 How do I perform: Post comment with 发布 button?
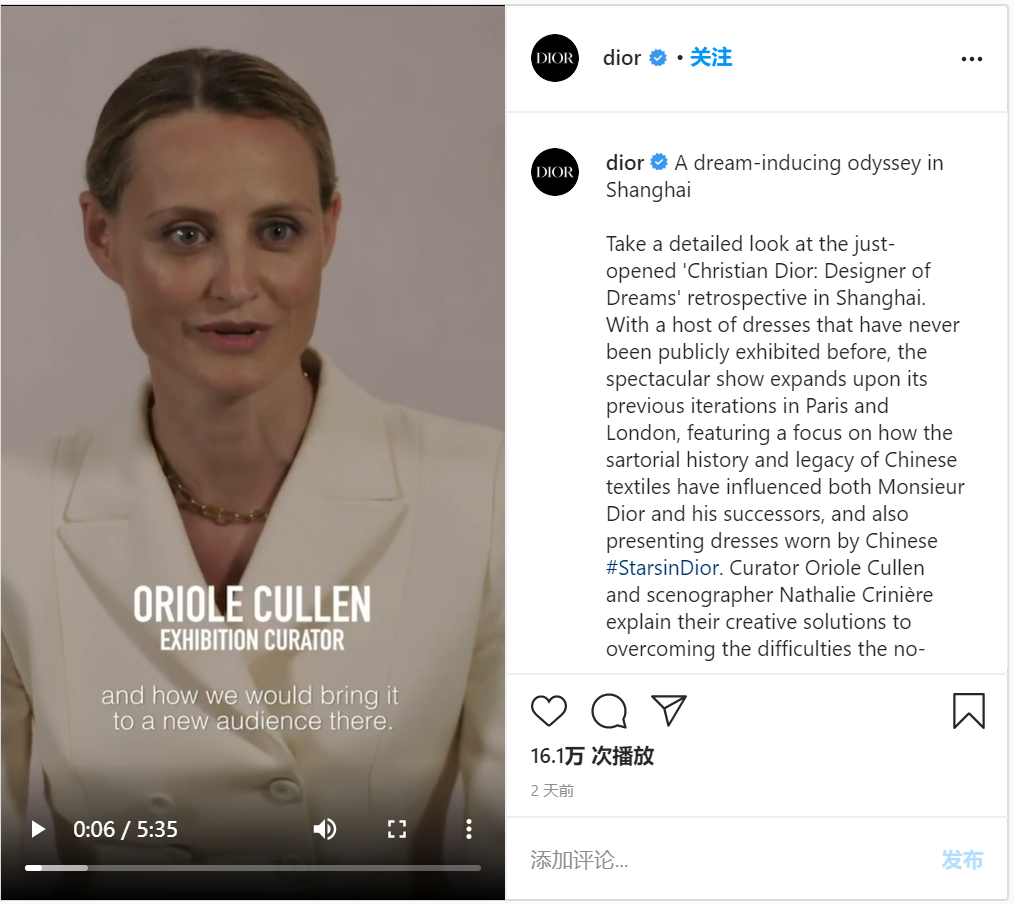click(962, 860)
